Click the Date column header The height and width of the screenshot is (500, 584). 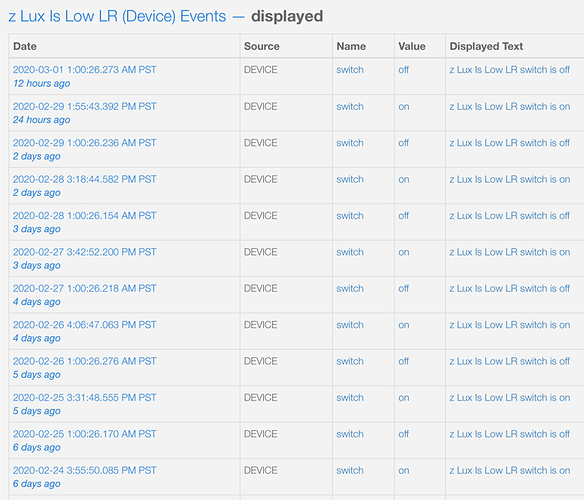click(25, 46)
